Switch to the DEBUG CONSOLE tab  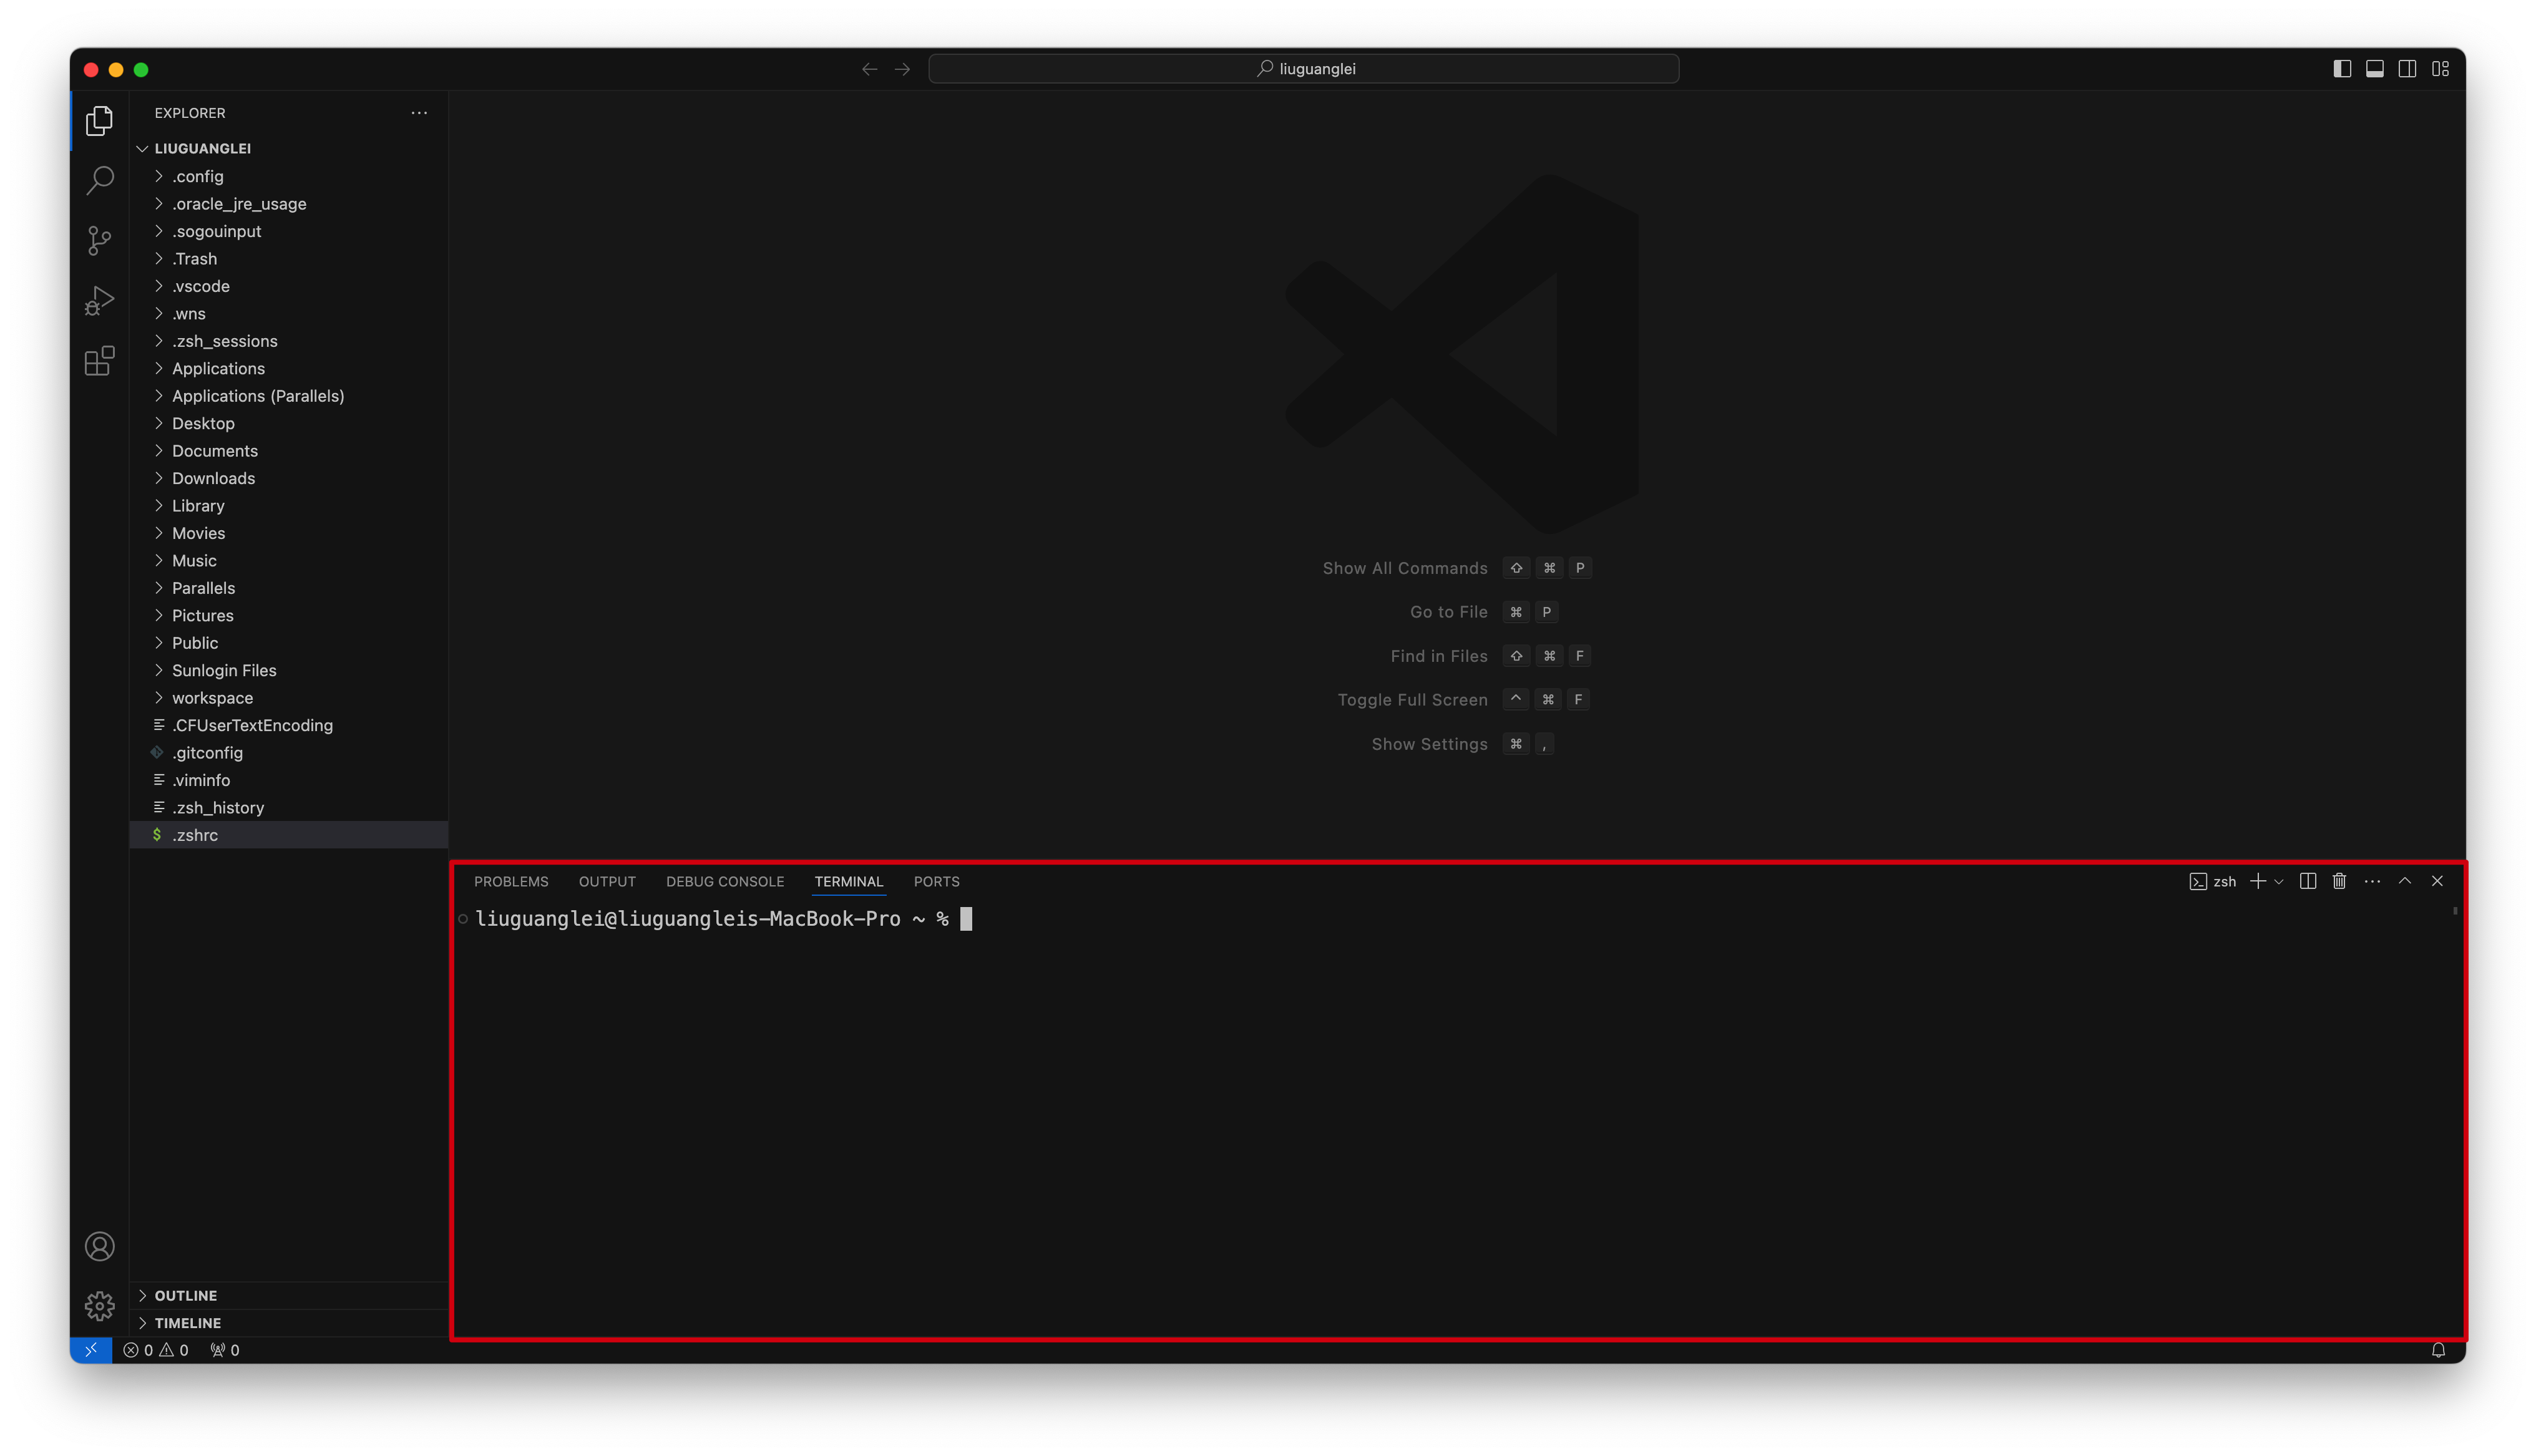(725, 881)
